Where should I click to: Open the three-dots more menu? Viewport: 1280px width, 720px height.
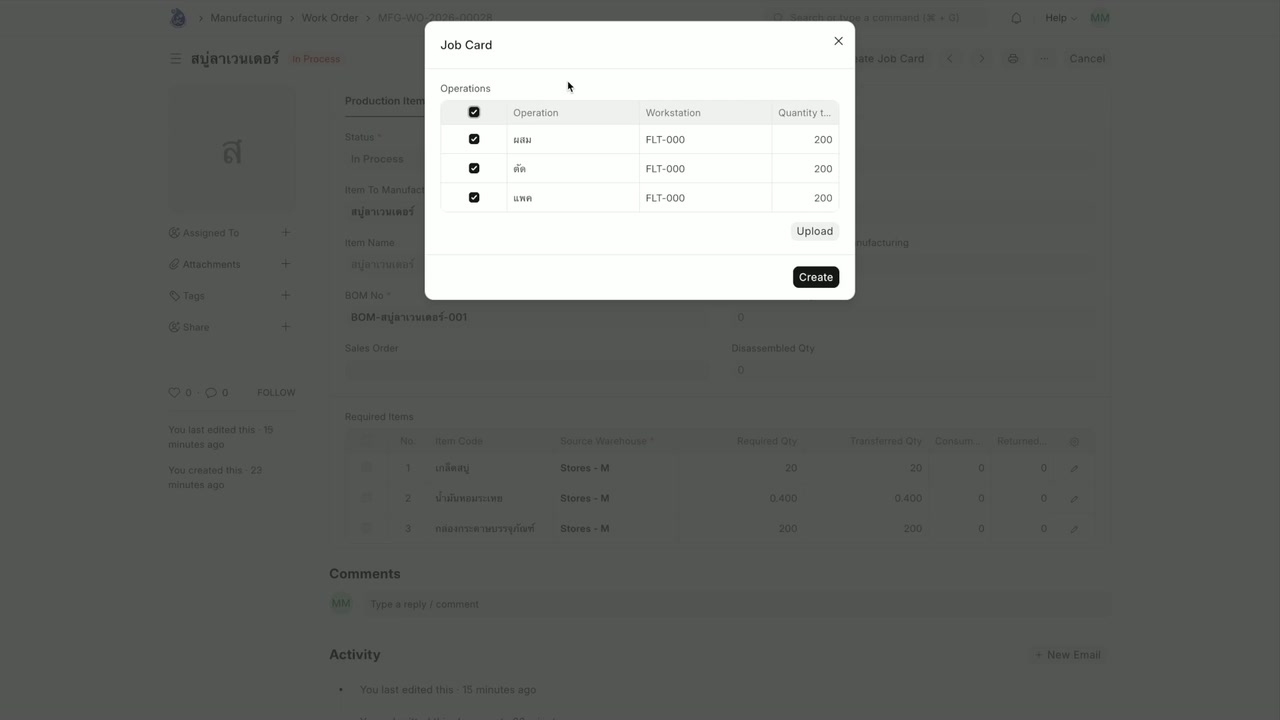click(1044, 59)
